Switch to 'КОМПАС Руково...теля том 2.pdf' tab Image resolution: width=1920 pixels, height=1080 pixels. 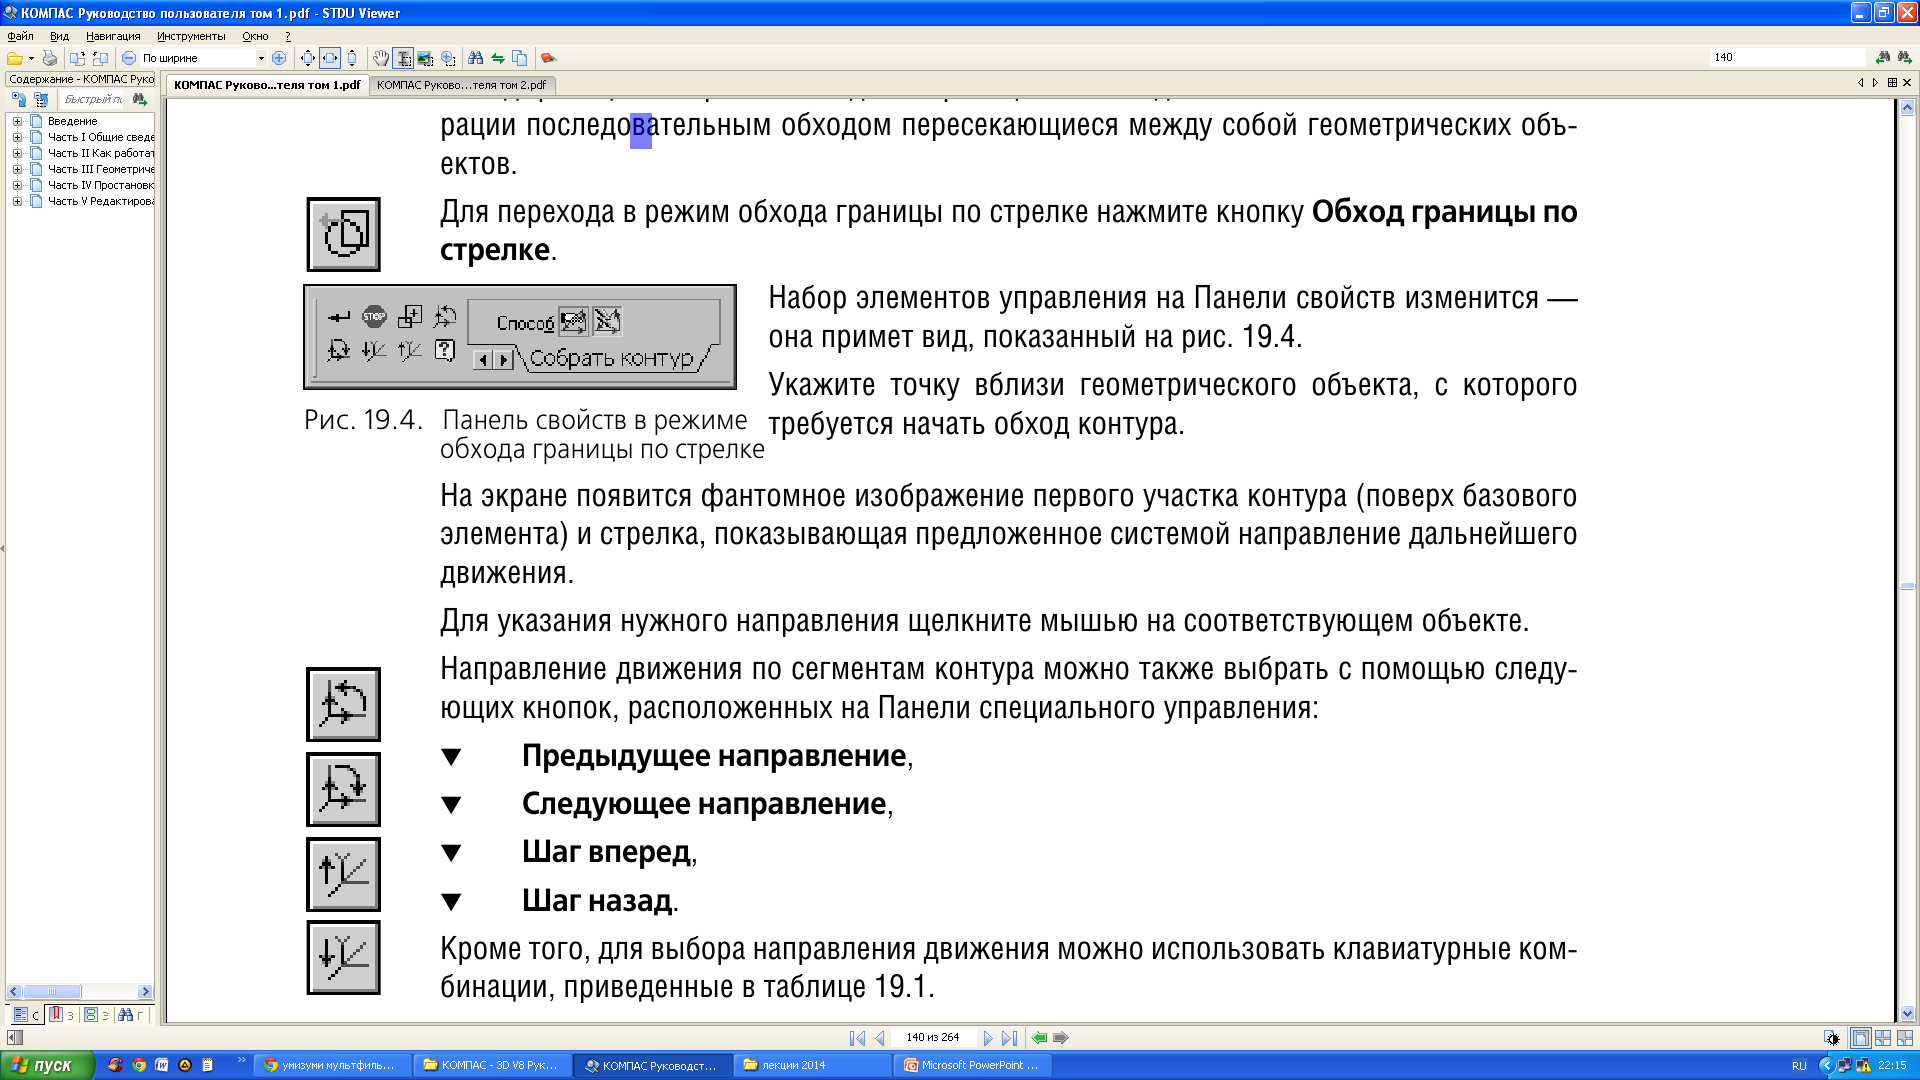click(x=461, y=85)
